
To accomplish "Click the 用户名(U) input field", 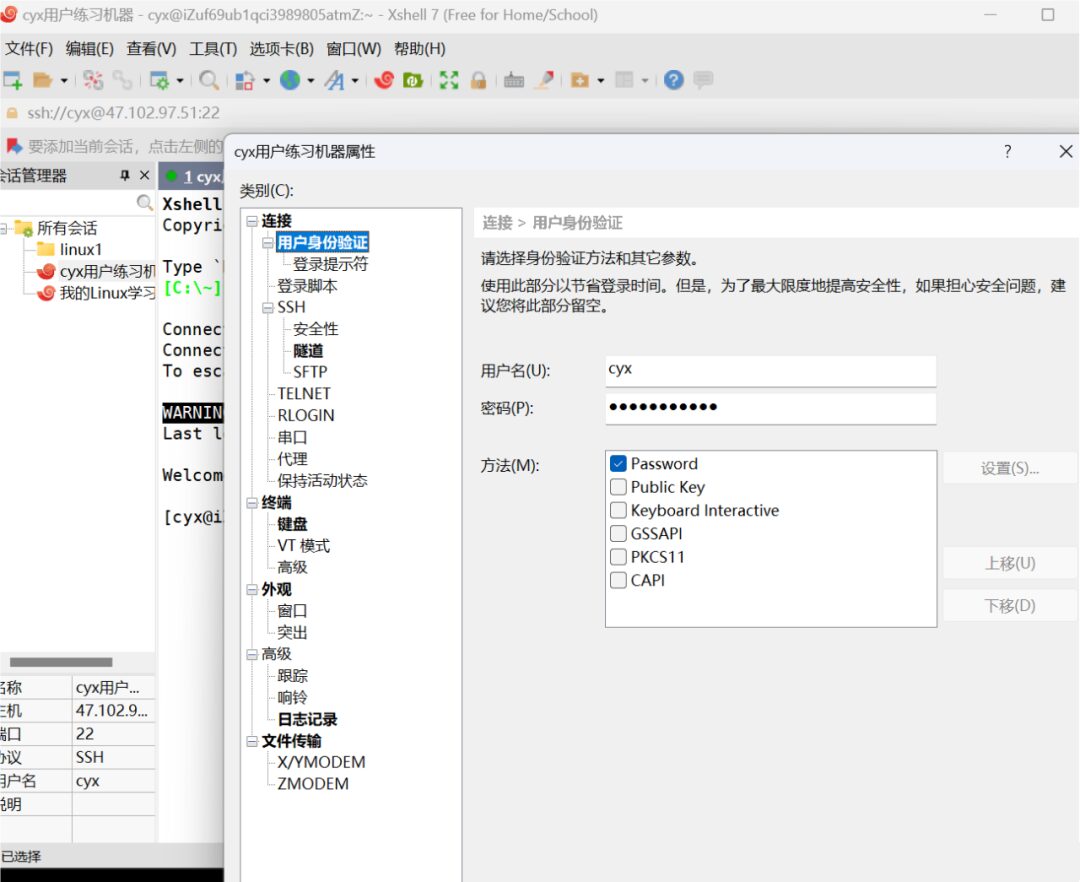I will pyautogui.click(x=771, y=370).
